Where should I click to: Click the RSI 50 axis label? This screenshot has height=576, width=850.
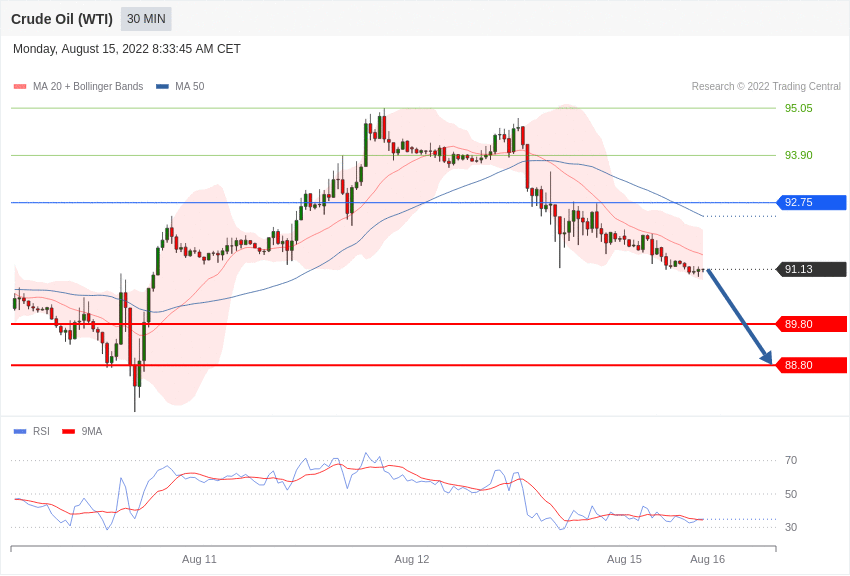pyautogui.click(x=791, y=494)
